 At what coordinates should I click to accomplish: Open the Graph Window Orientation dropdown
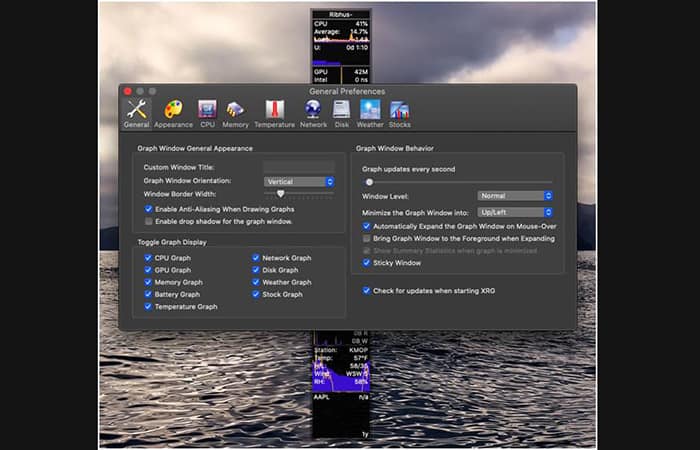(299, 181)
